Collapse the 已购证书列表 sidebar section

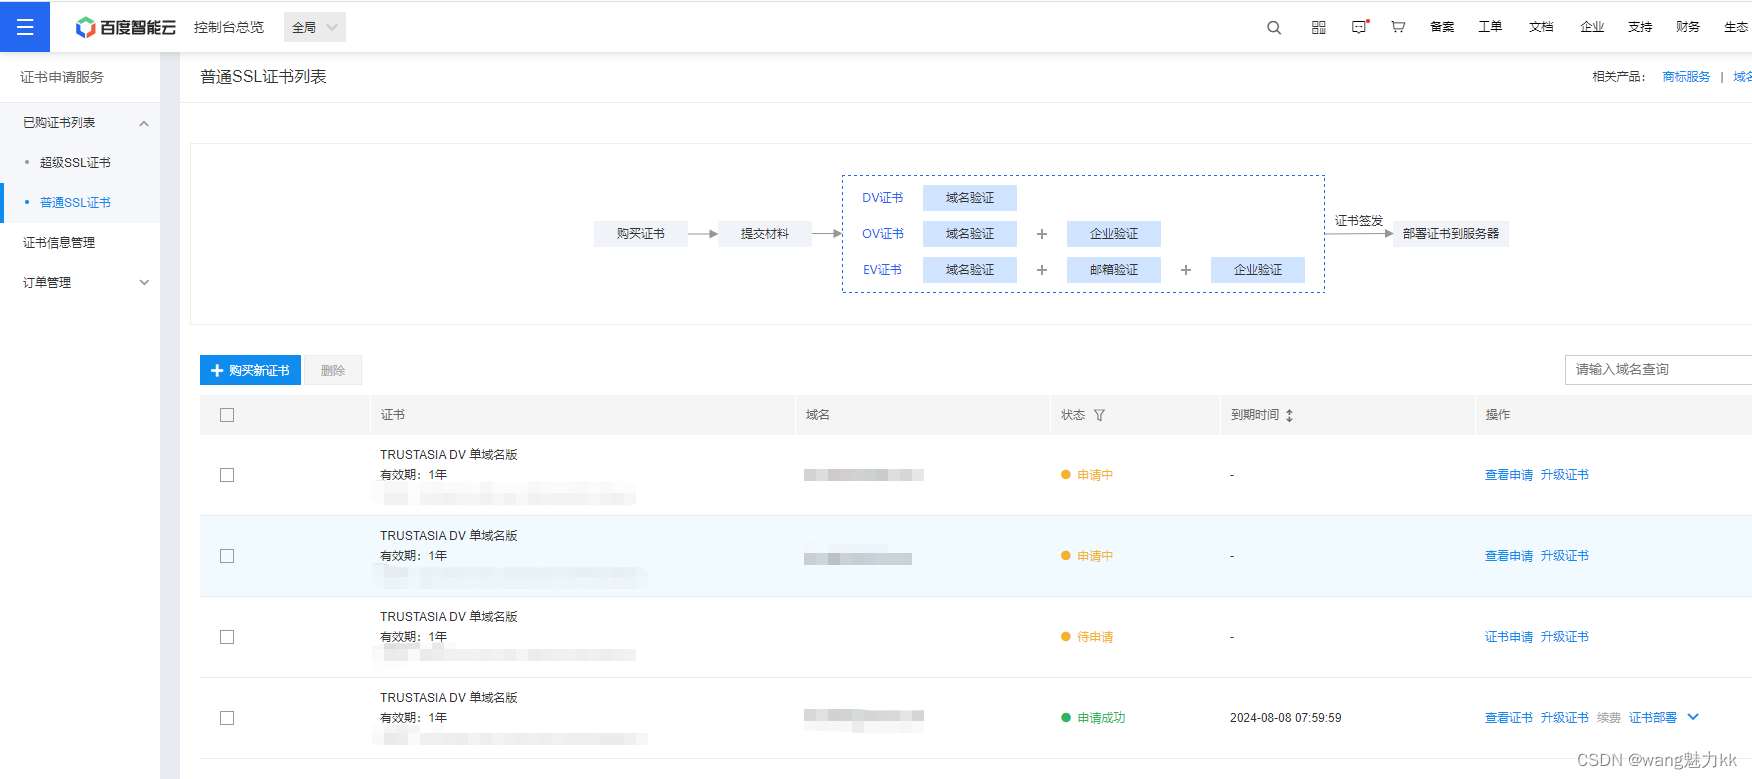(144, 123)
